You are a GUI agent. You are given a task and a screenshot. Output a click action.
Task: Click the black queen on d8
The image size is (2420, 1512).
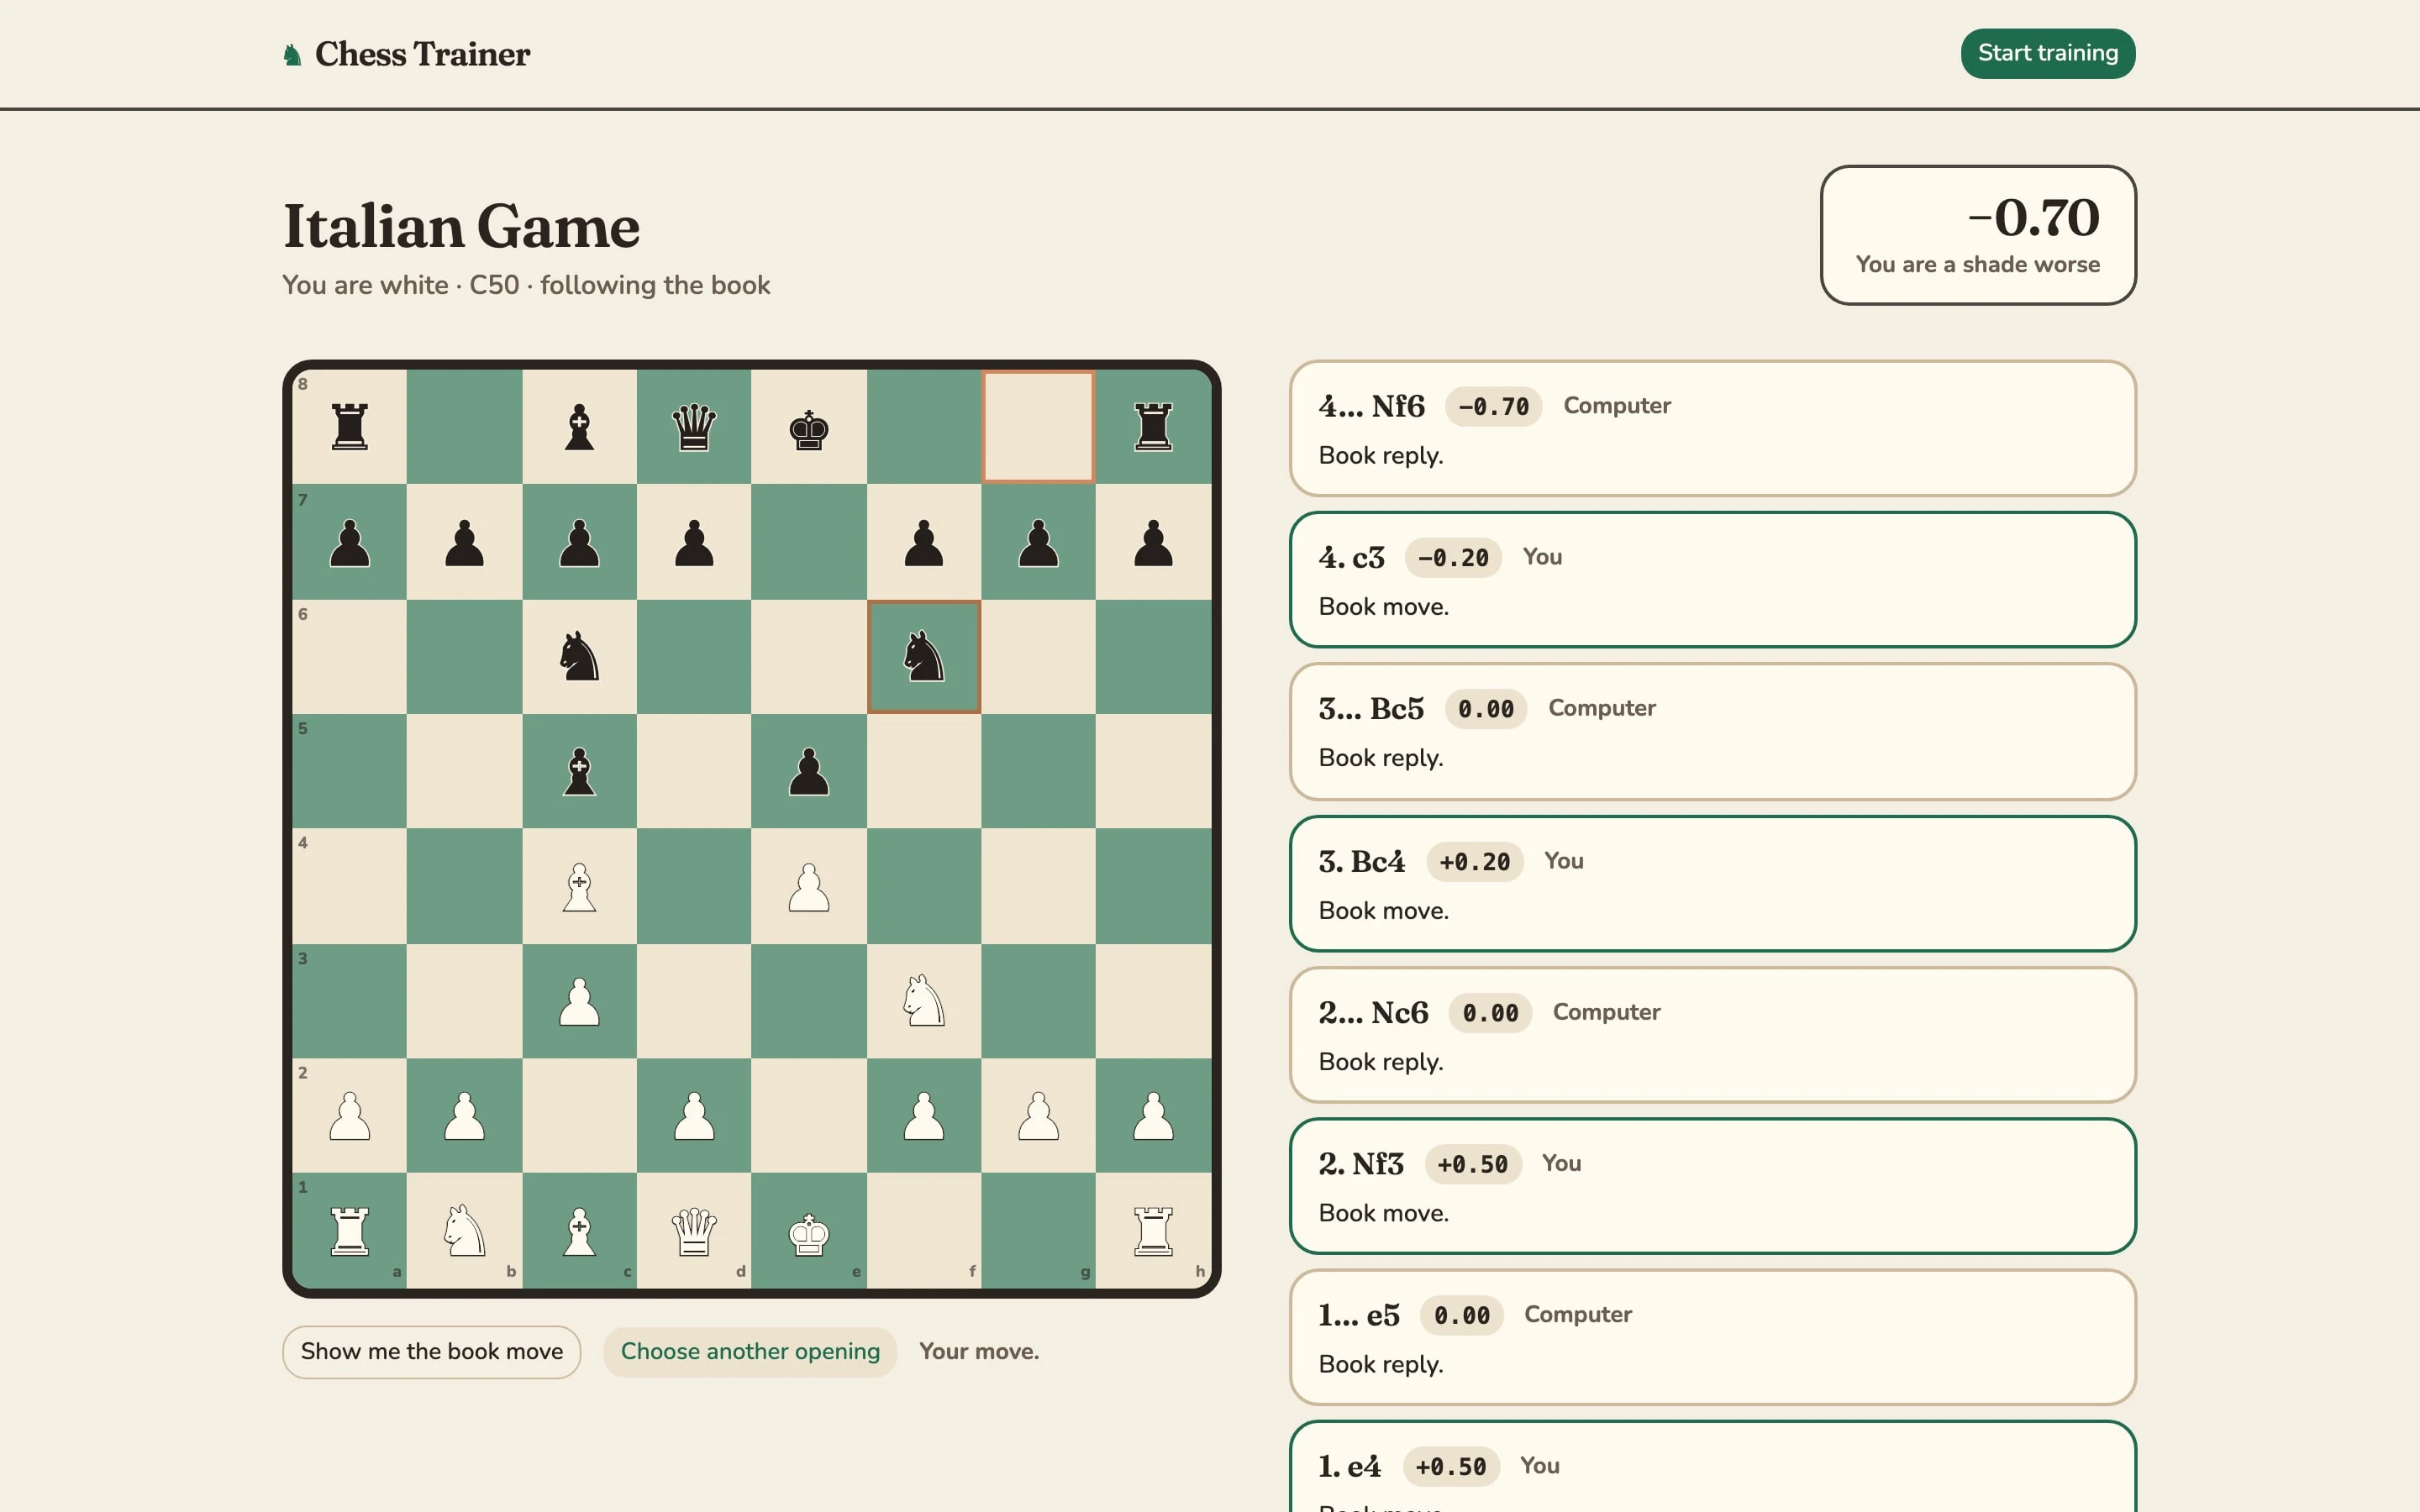(x=694, y=427)
